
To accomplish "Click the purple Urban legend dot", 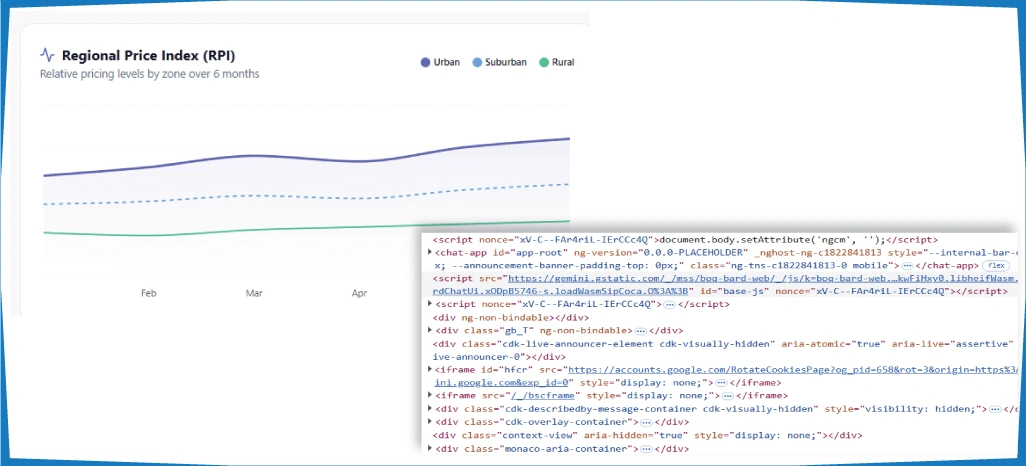I will click(426, 62).
